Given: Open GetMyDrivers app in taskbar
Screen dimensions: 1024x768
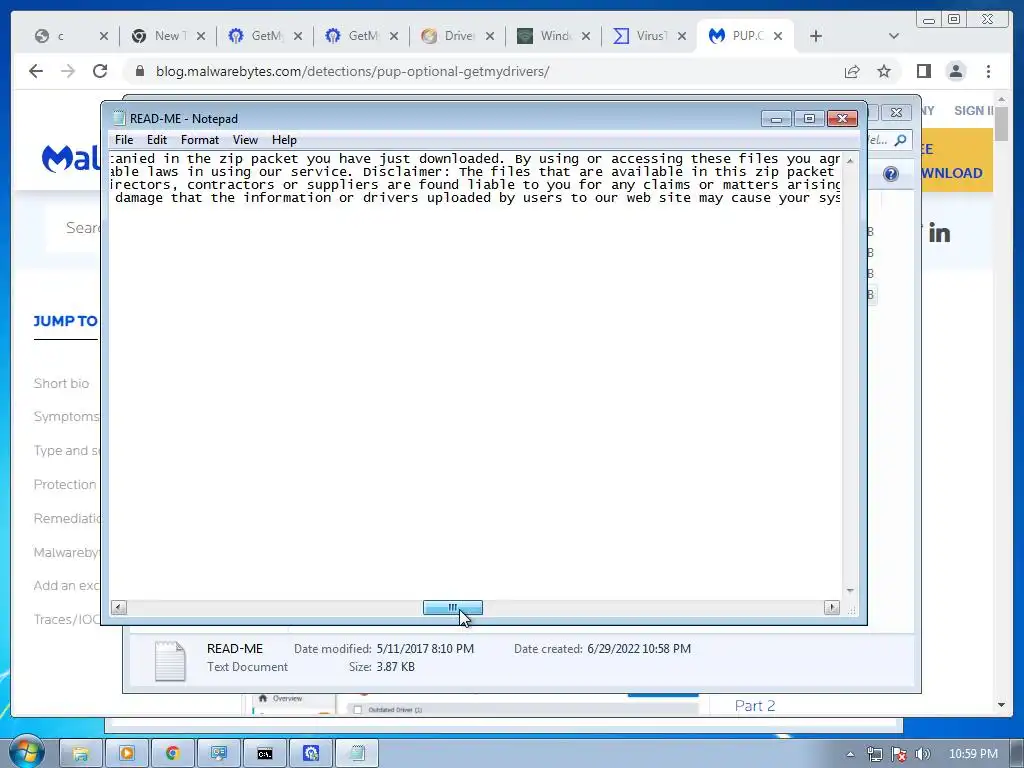Looking at the screenshot, I should tap(311, 754).
